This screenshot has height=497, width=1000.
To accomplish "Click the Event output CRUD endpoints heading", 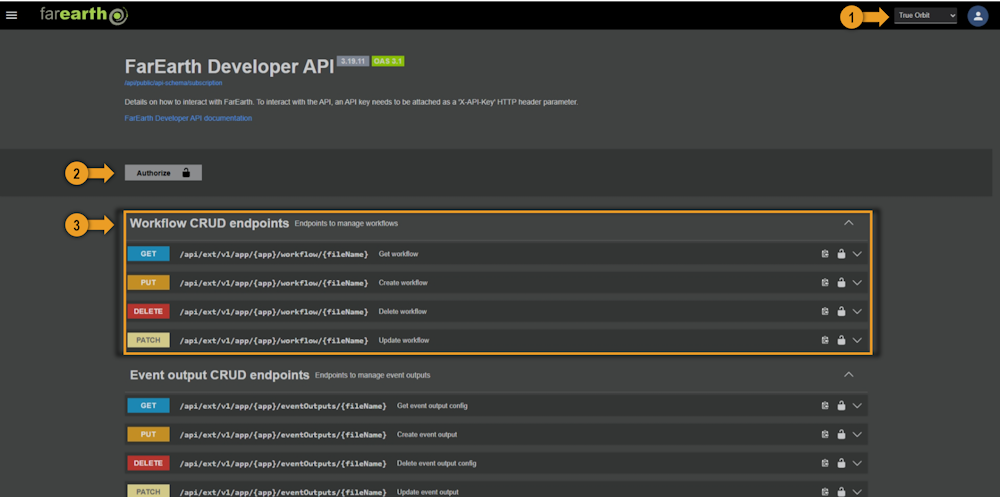I will (219, 375).
